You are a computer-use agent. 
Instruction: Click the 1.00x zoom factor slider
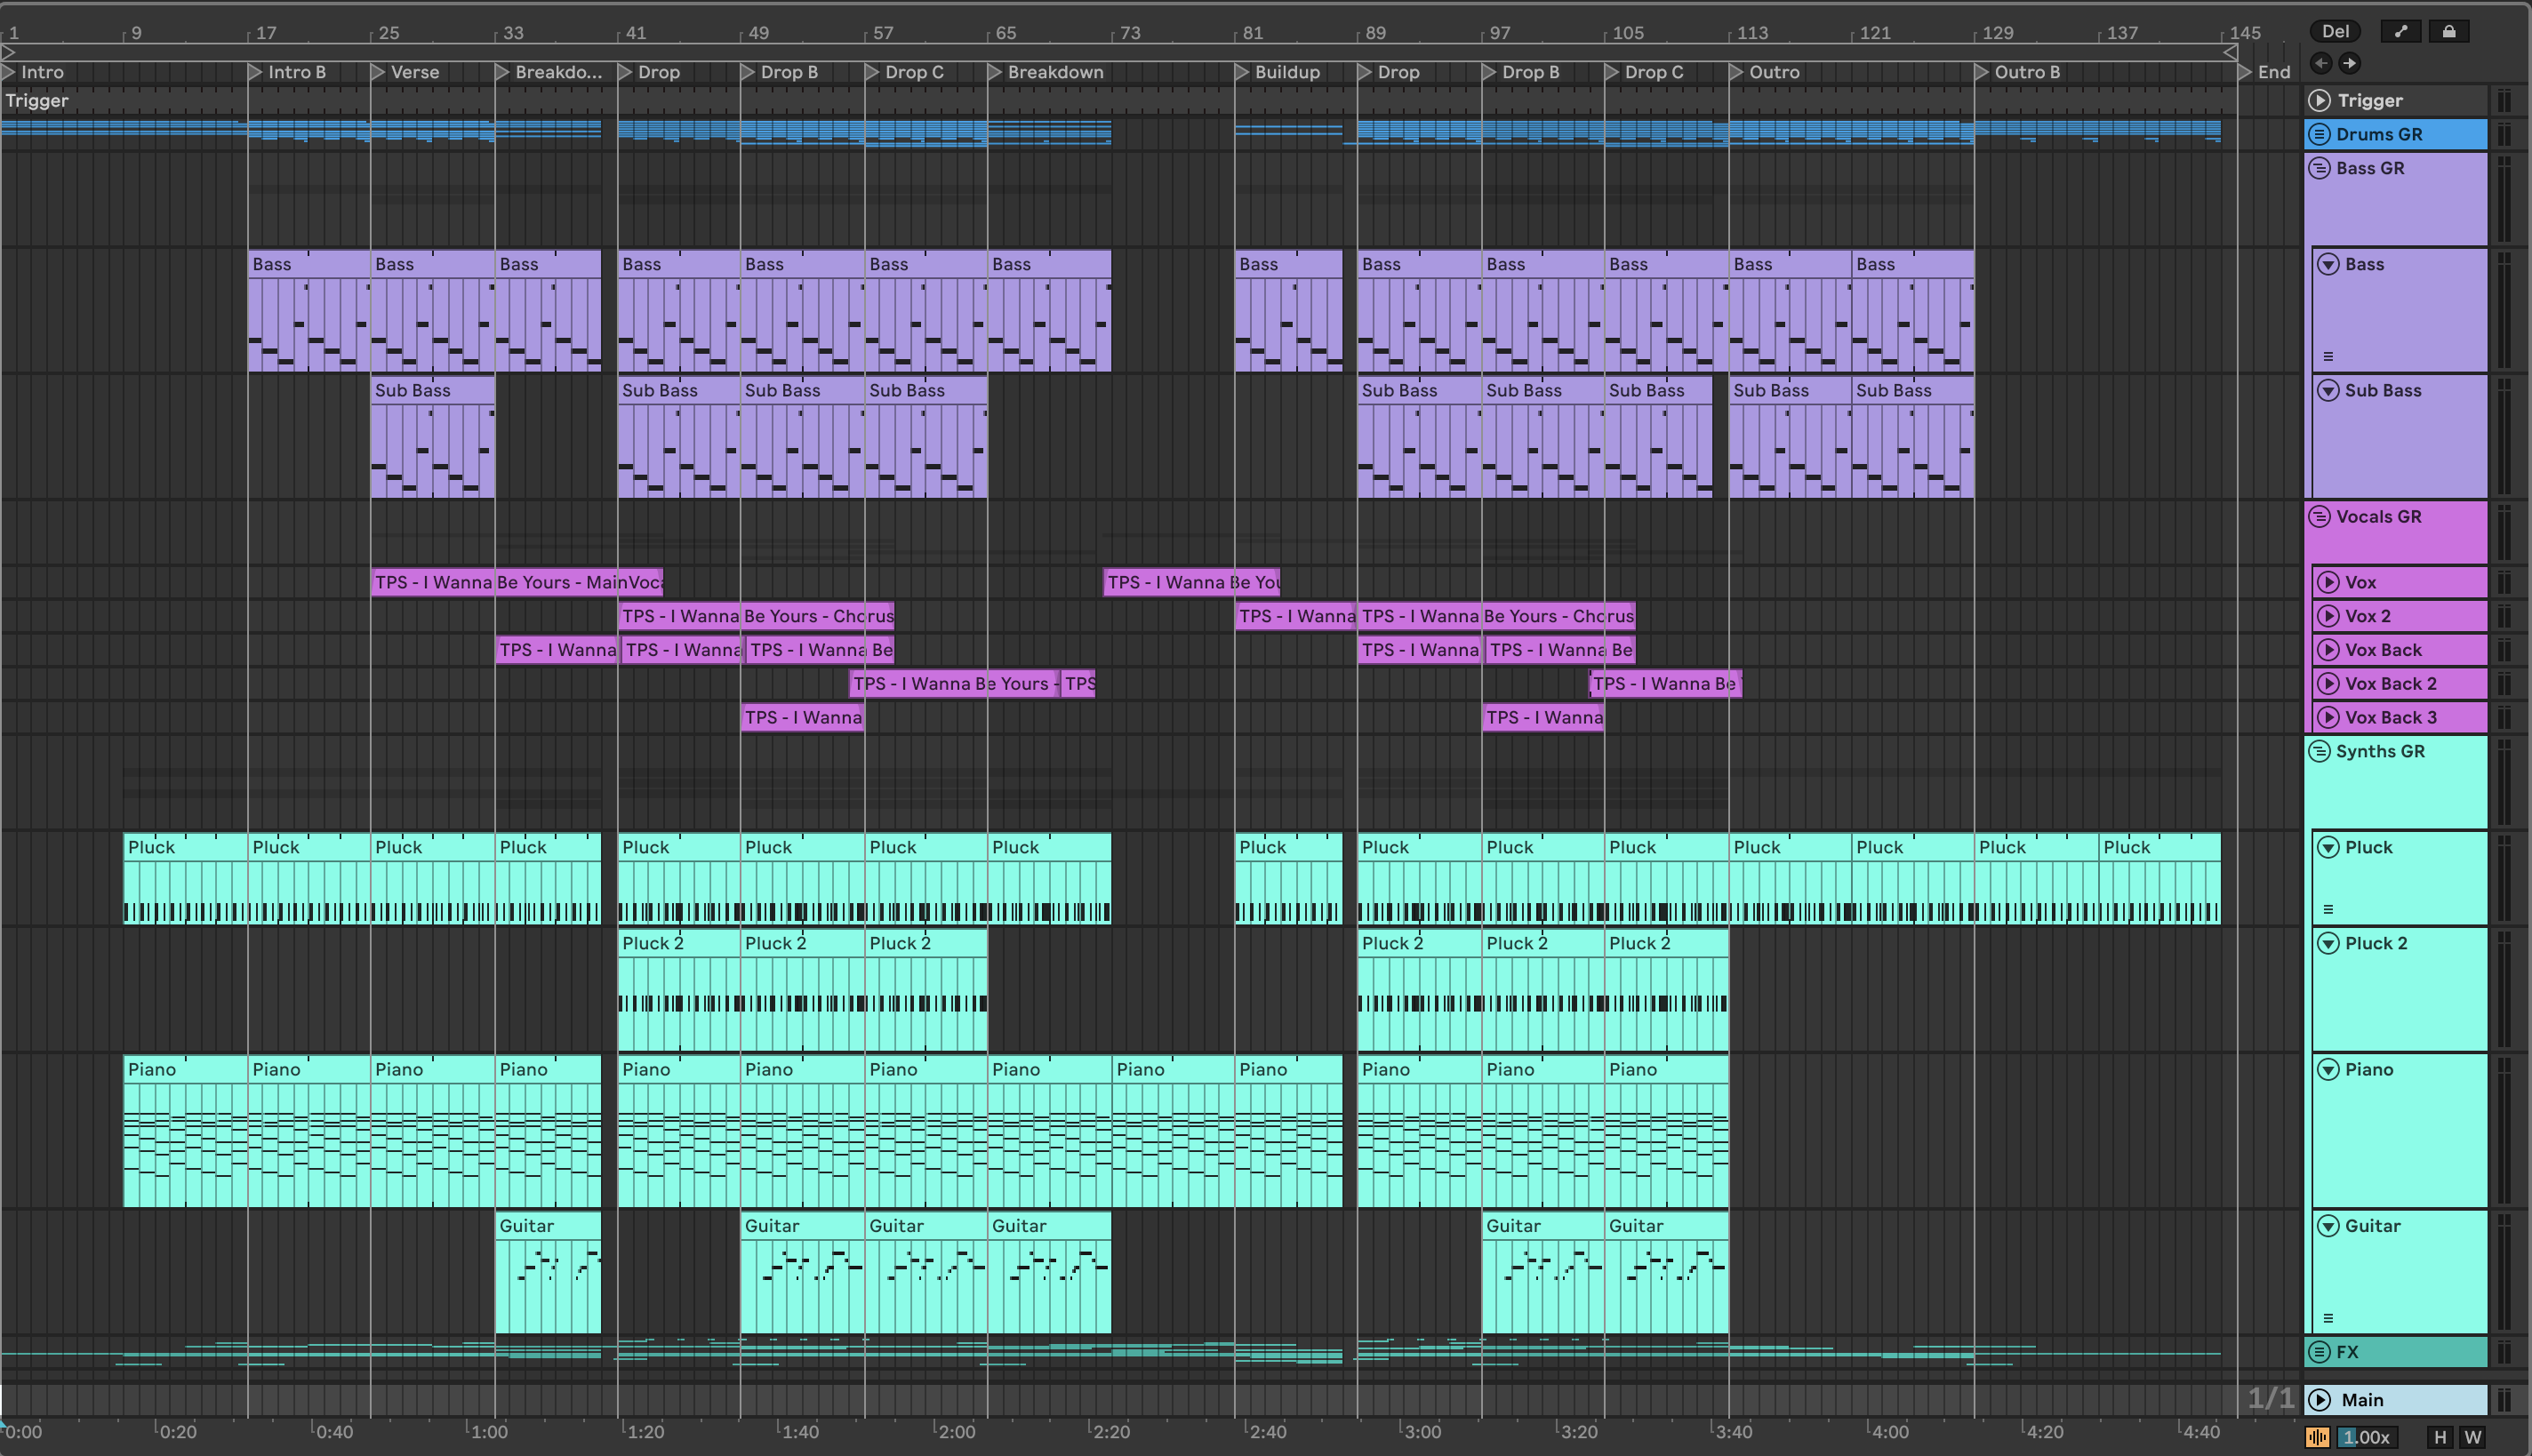tap(2366, 1437)
